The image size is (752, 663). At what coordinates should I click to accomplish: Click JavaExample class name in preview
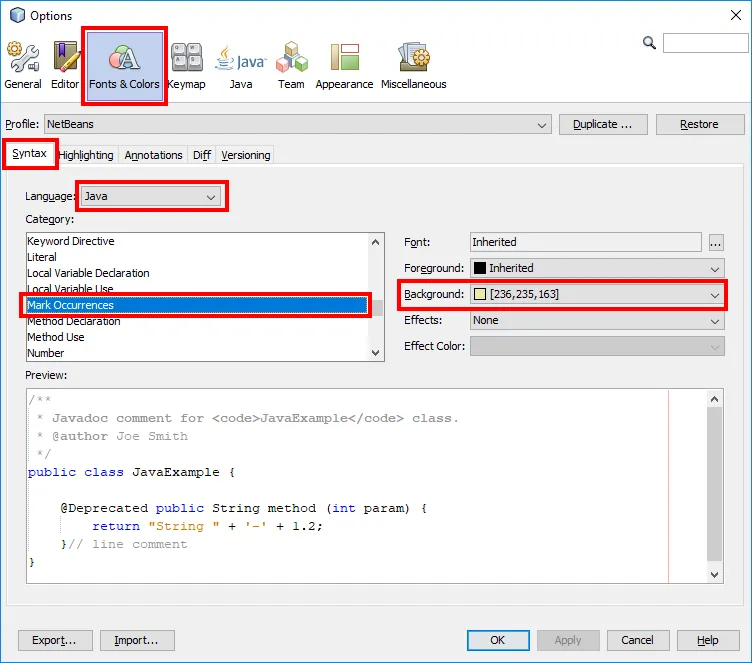coord(176,472)
